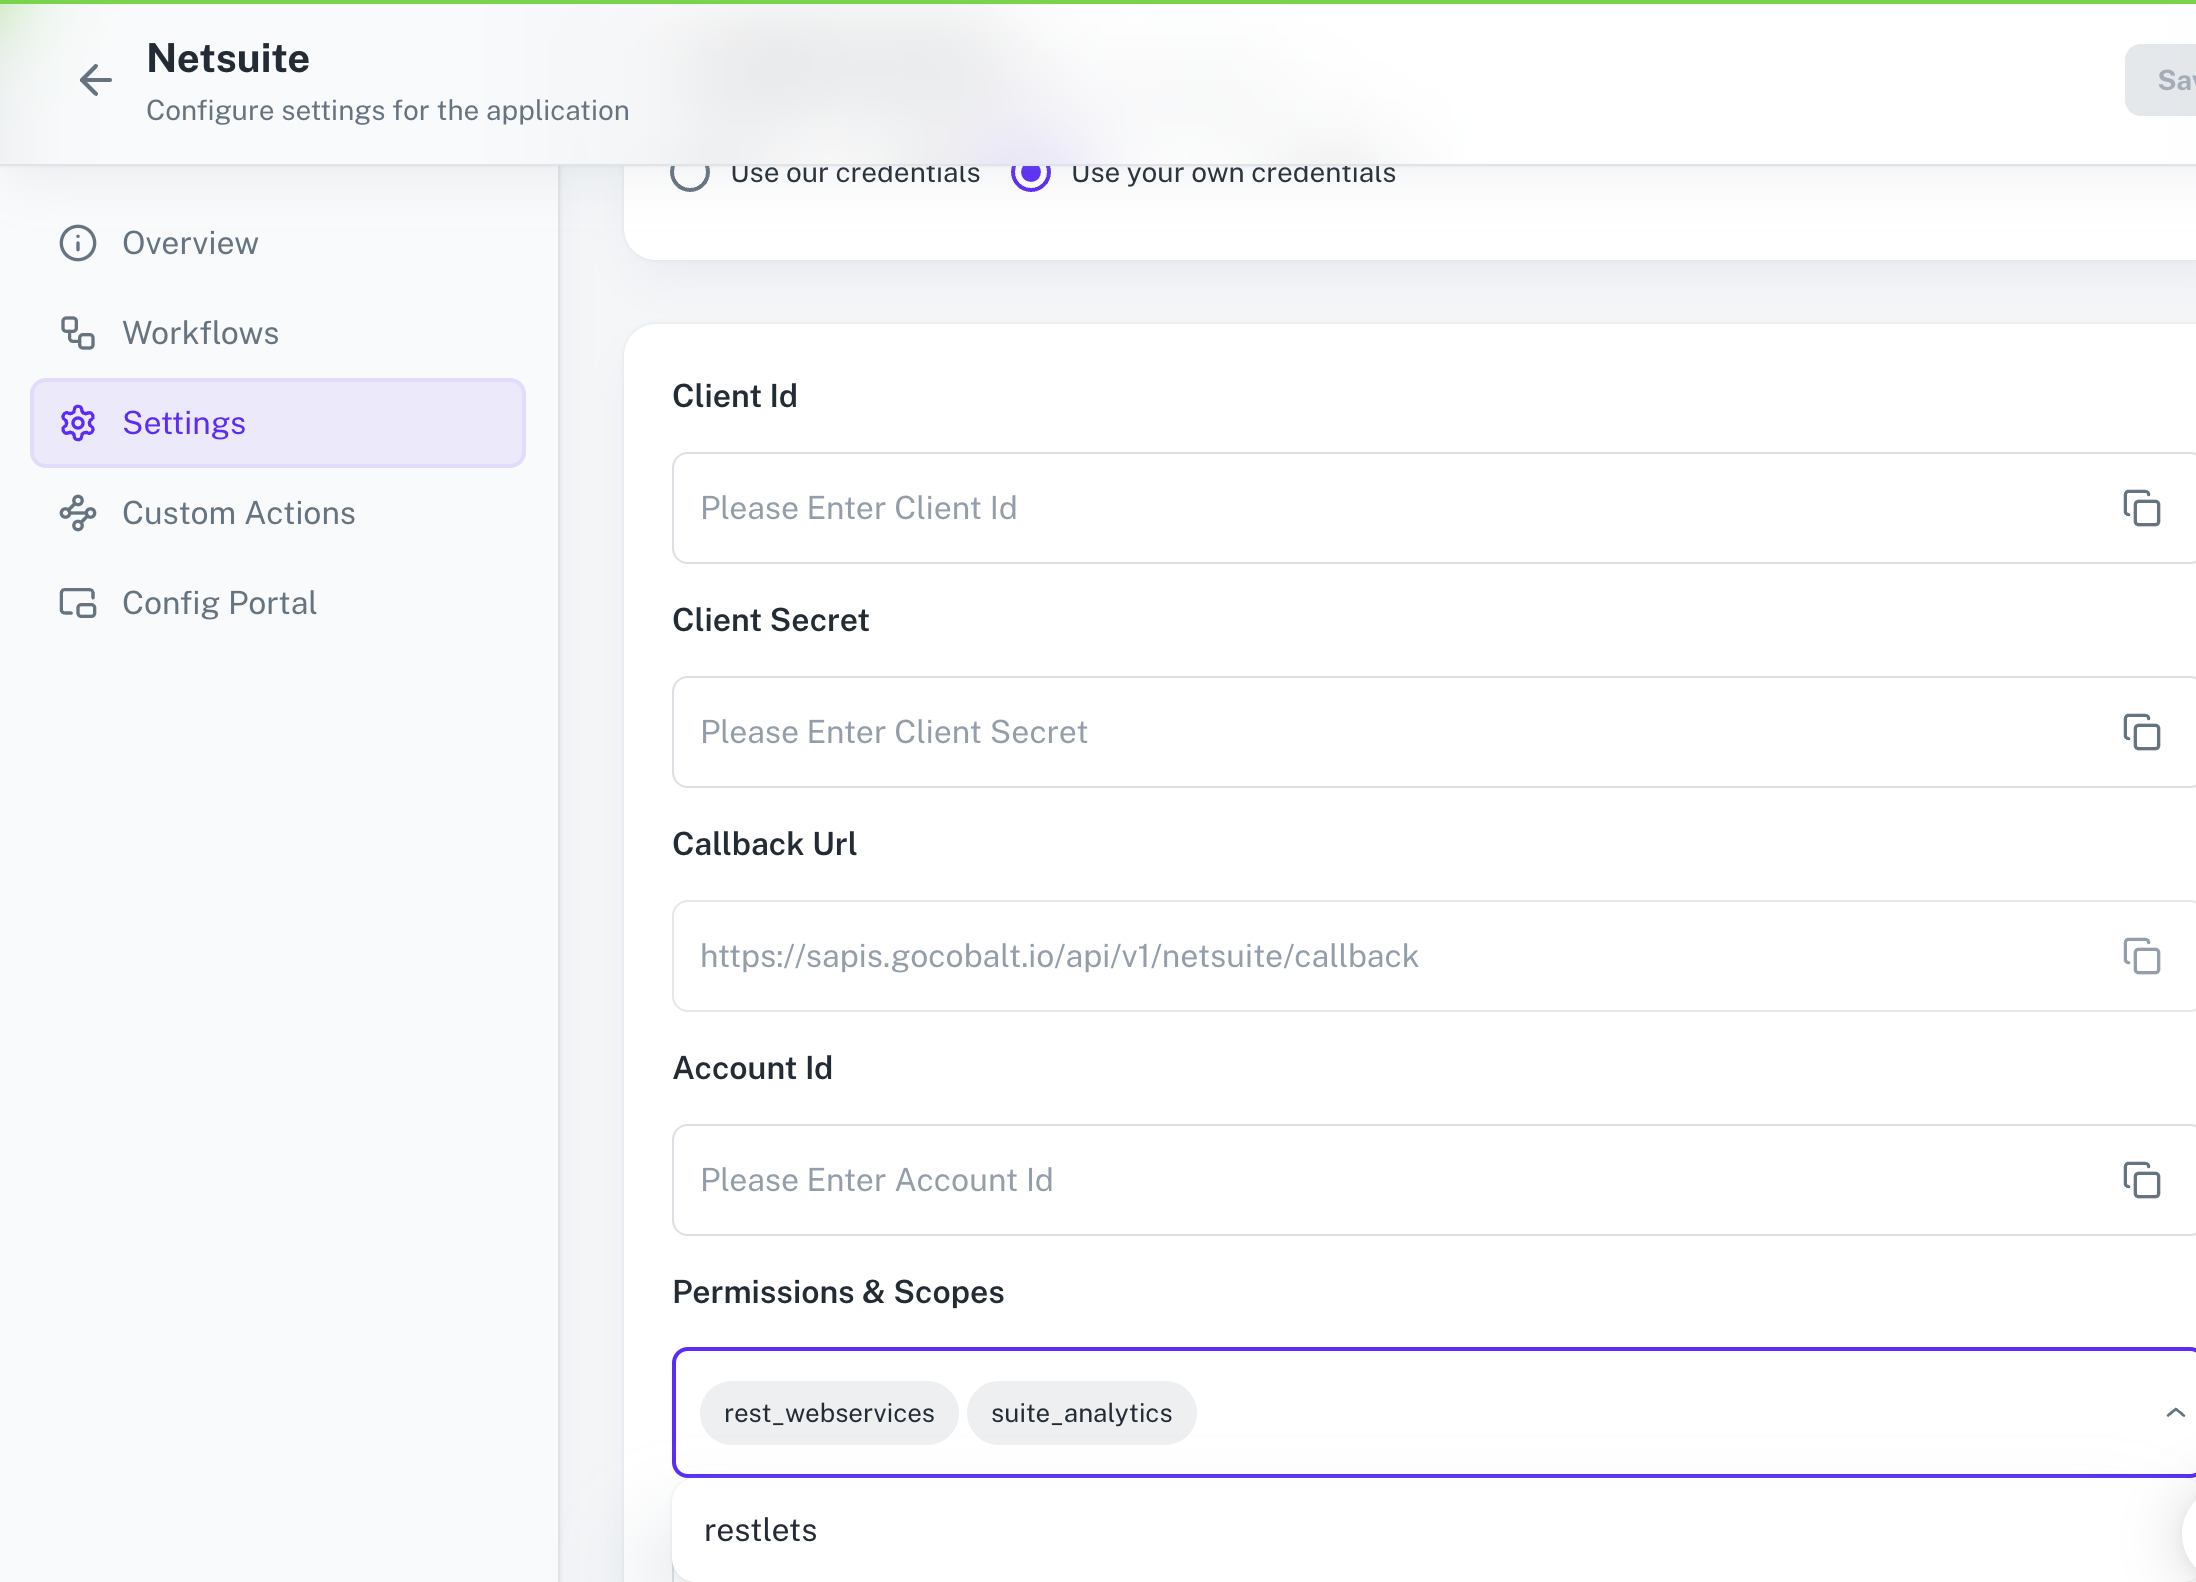Remove or select the suite_analytics scope chip
This screenshot has height=1582, width=2196.
(x=1081, y=1413)
